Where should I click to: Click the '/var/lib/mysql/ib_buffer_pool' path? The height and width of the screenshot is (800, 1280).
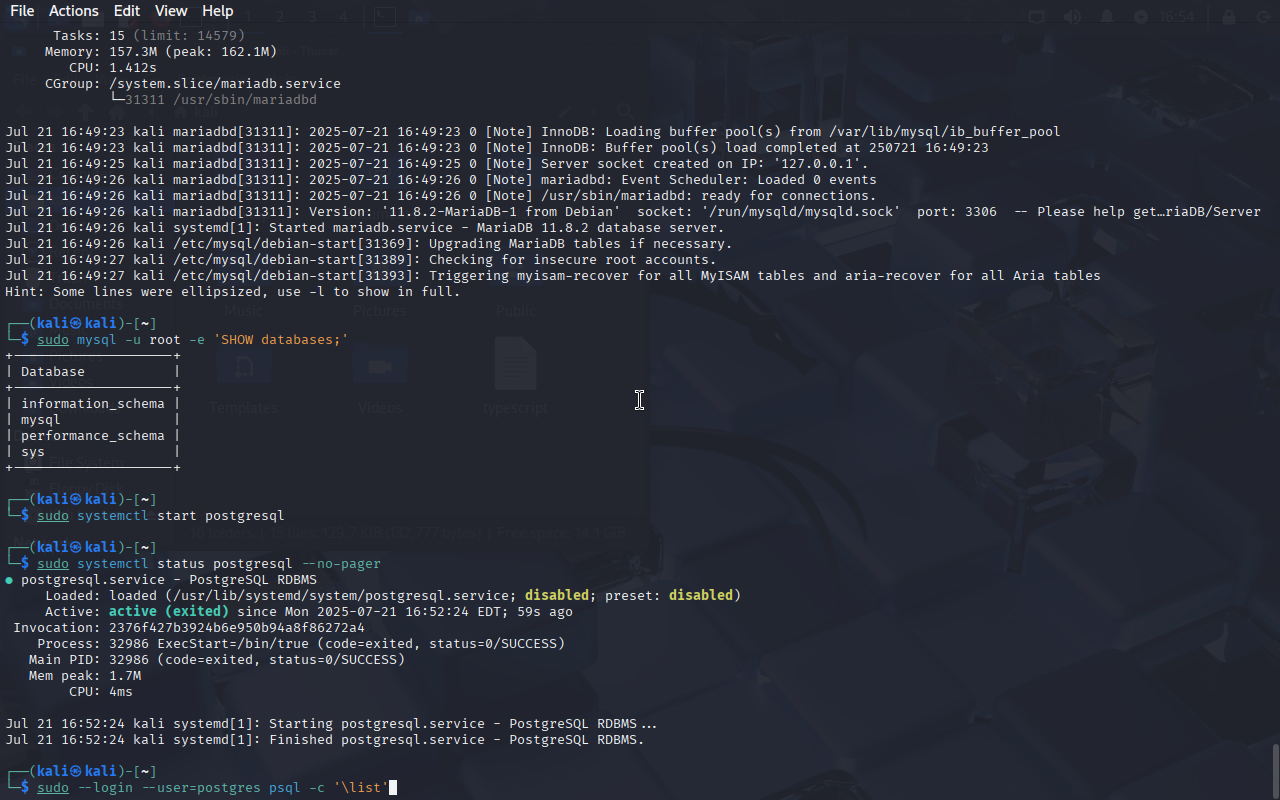tap(945, 132)
